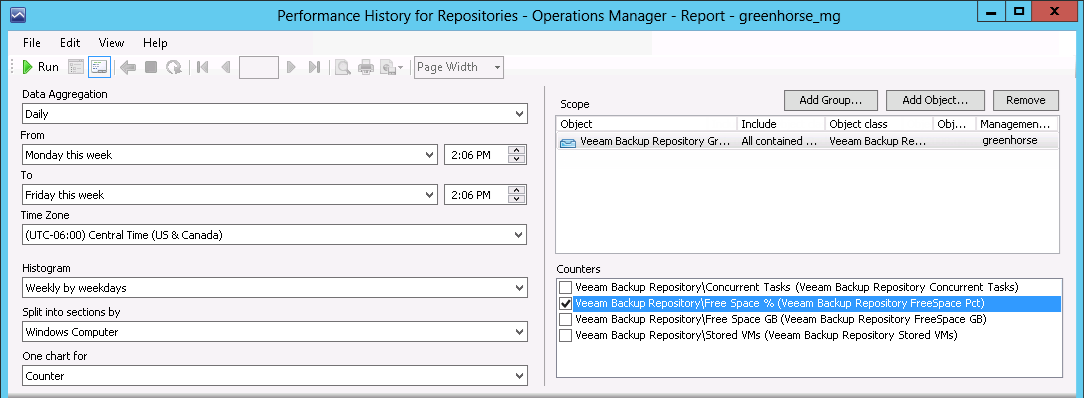Open the Help menu
The width and height of the screenshot is (1084, 398).
(156, 43)
